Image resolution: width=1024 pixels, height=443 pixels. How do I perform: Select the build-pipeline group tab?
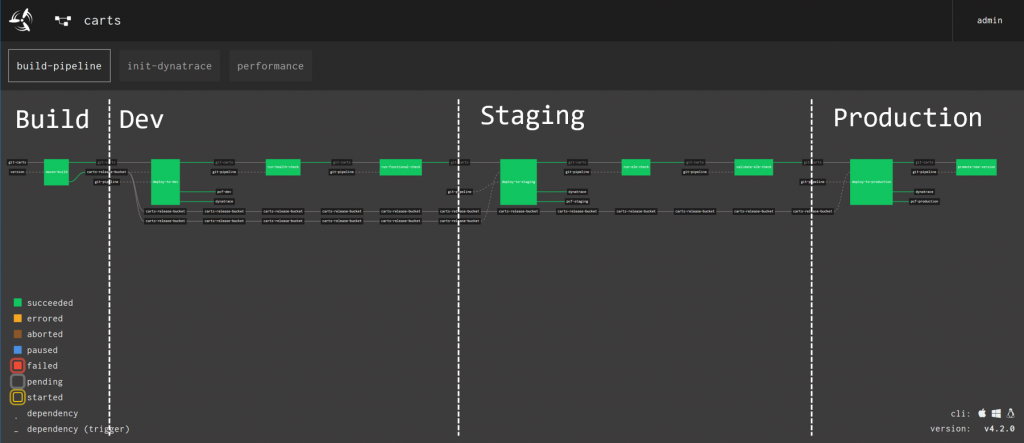point(59,66)
